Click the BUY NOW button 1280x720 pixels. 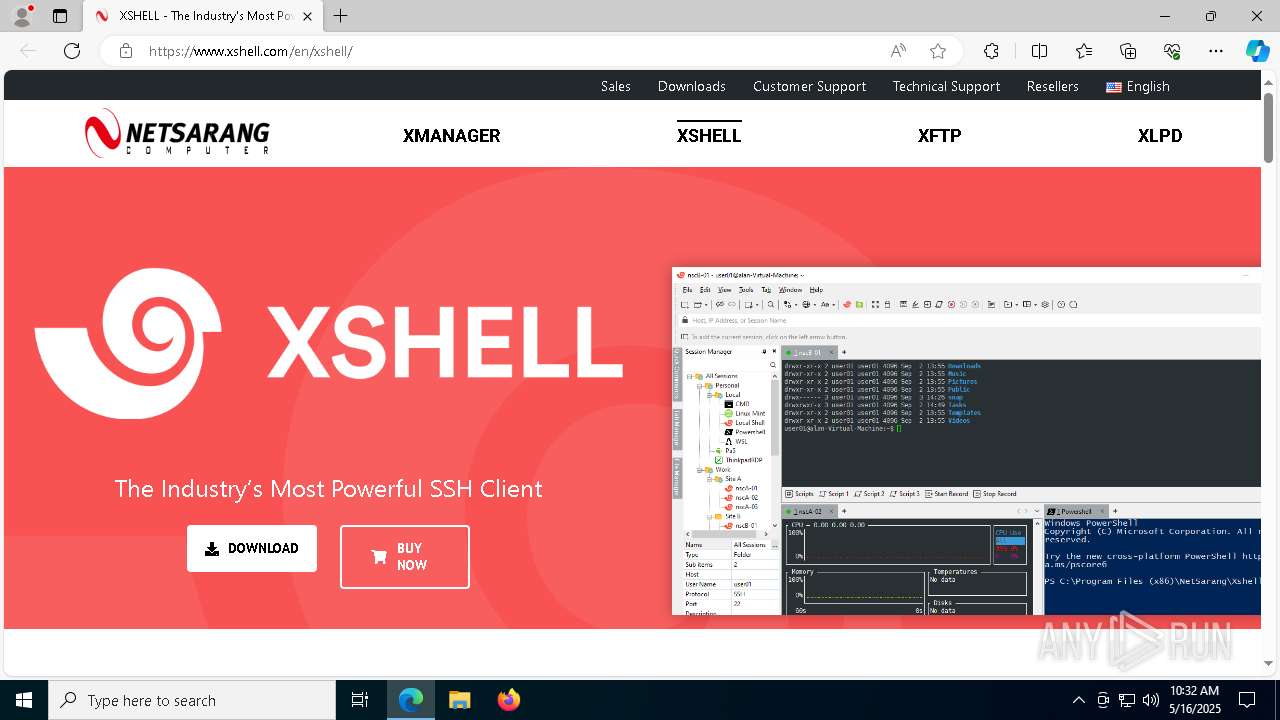[405, 557]
